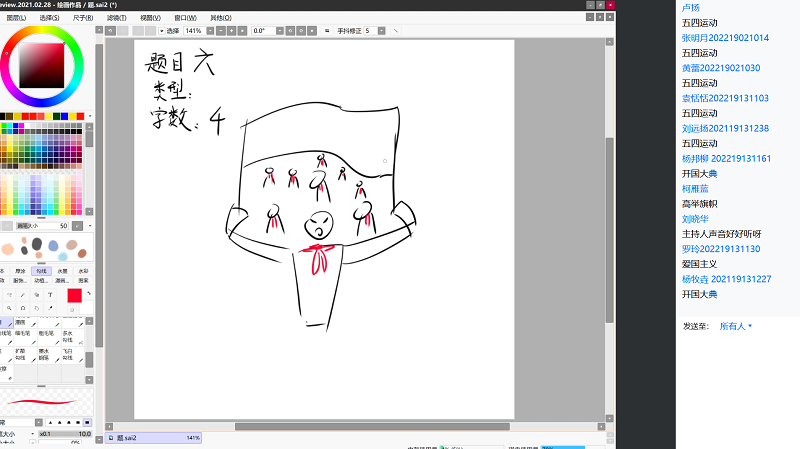Viewport: 800px width, 449px height.
Task: Switch to the 图案 brush group tab
Action: click(83, 280)
